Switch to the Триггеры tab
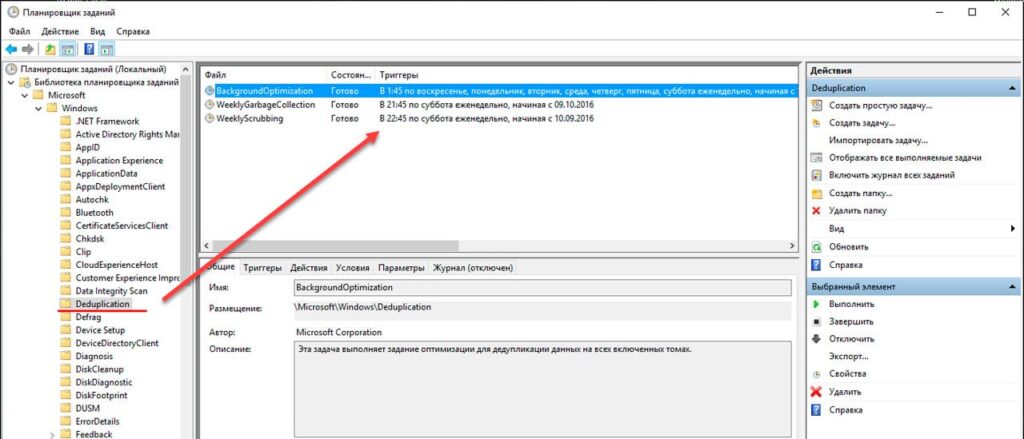The height and width of the screenshot is (439, 1024). [263, 268]
